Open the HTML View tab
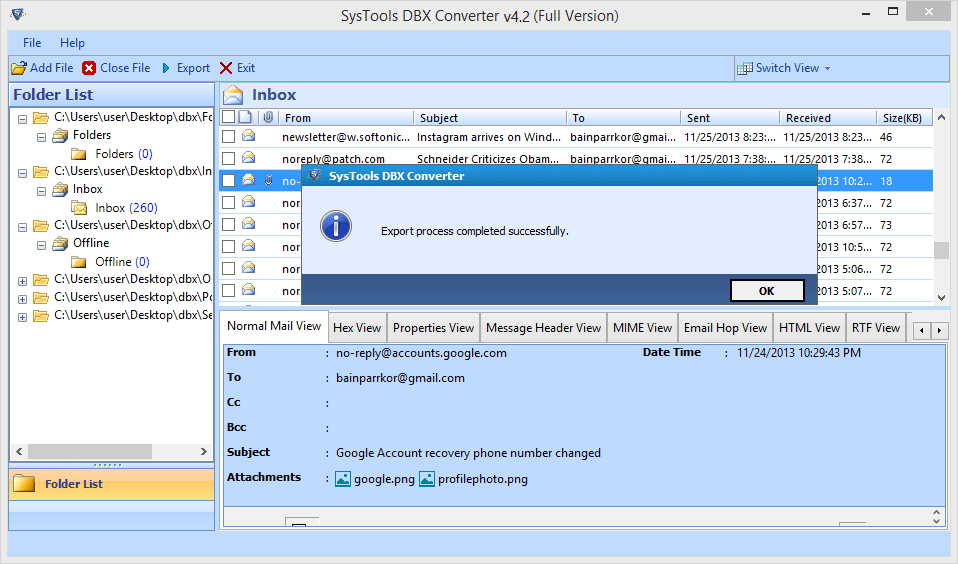Image resolution: width=958 pixels, height=564 pixels. point(810,328)
